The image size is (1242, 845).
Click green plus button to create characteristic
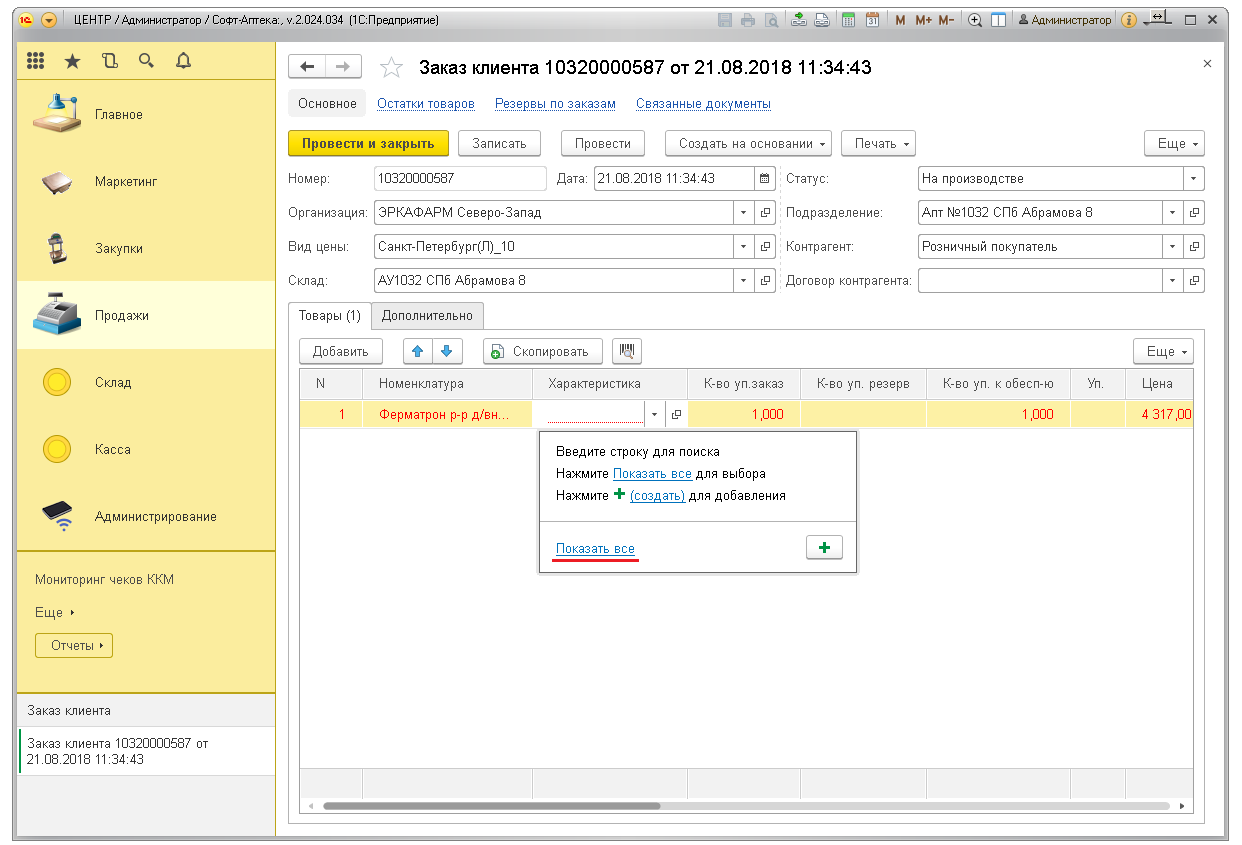pos(824,548)
